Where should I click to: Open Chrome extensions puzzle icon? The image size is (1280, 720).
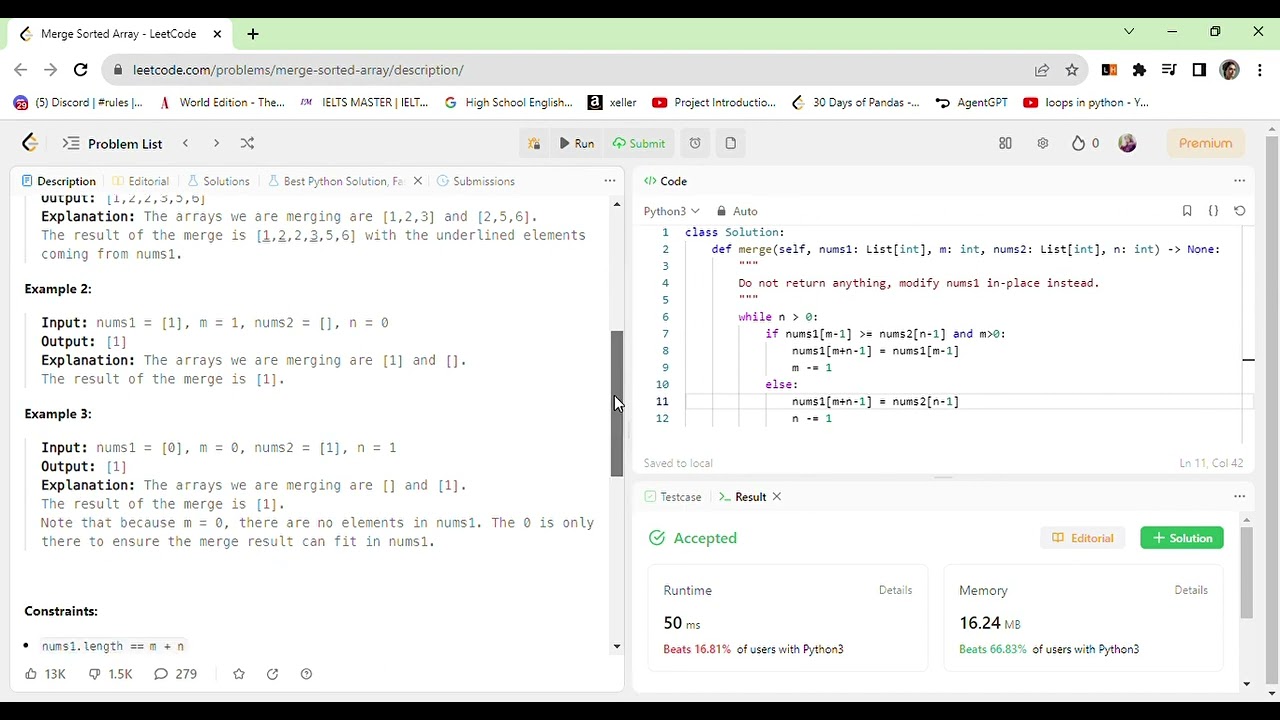1139,70
